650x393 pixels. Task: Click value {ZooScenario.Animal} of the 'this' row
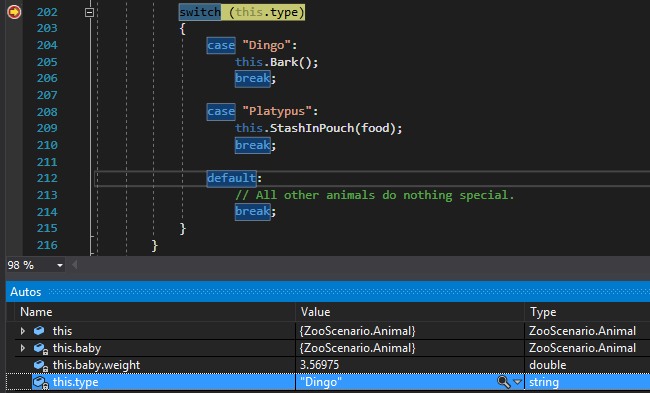click(x=357, y=331)
